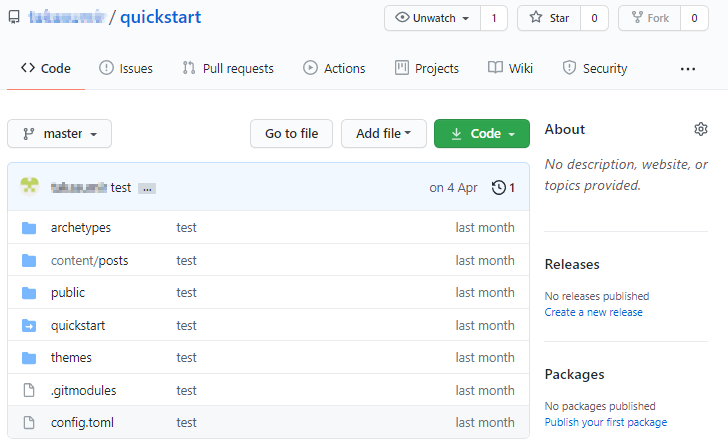Click the .gitmodules file icon
The image size is (728, 445).
click(x=29, y=390)
